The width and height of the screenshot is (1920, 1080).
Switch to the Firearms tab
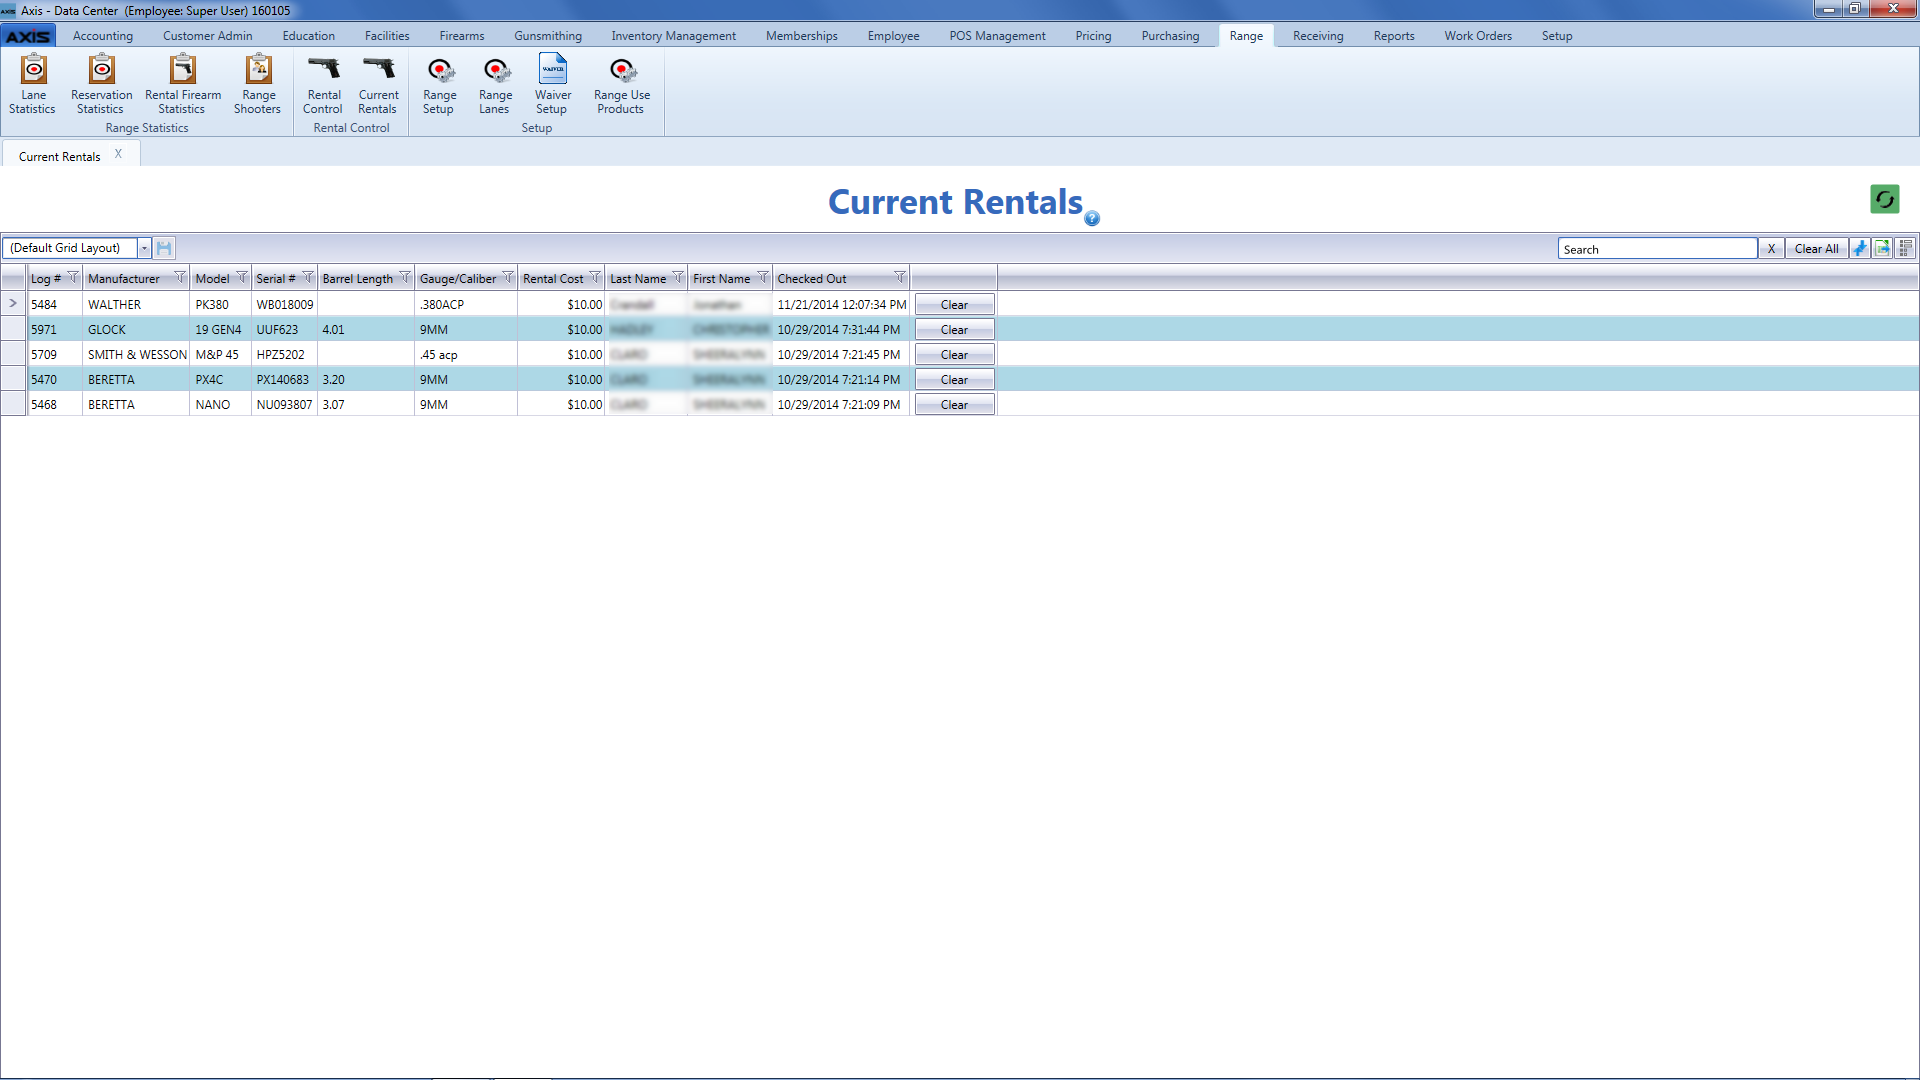pyautogui.click(x=461, y=36)
